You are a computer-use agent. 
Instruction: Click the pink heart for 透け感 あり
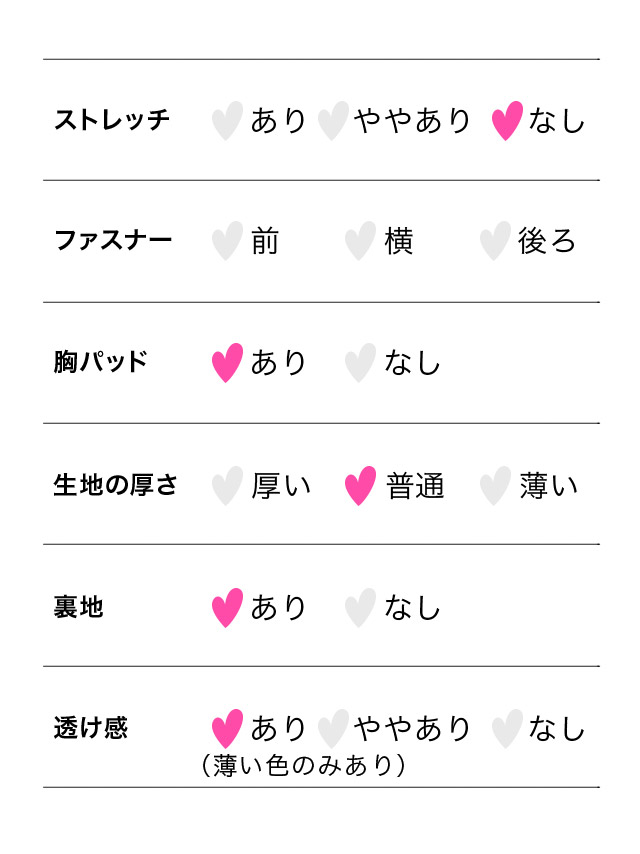[227, 729]
